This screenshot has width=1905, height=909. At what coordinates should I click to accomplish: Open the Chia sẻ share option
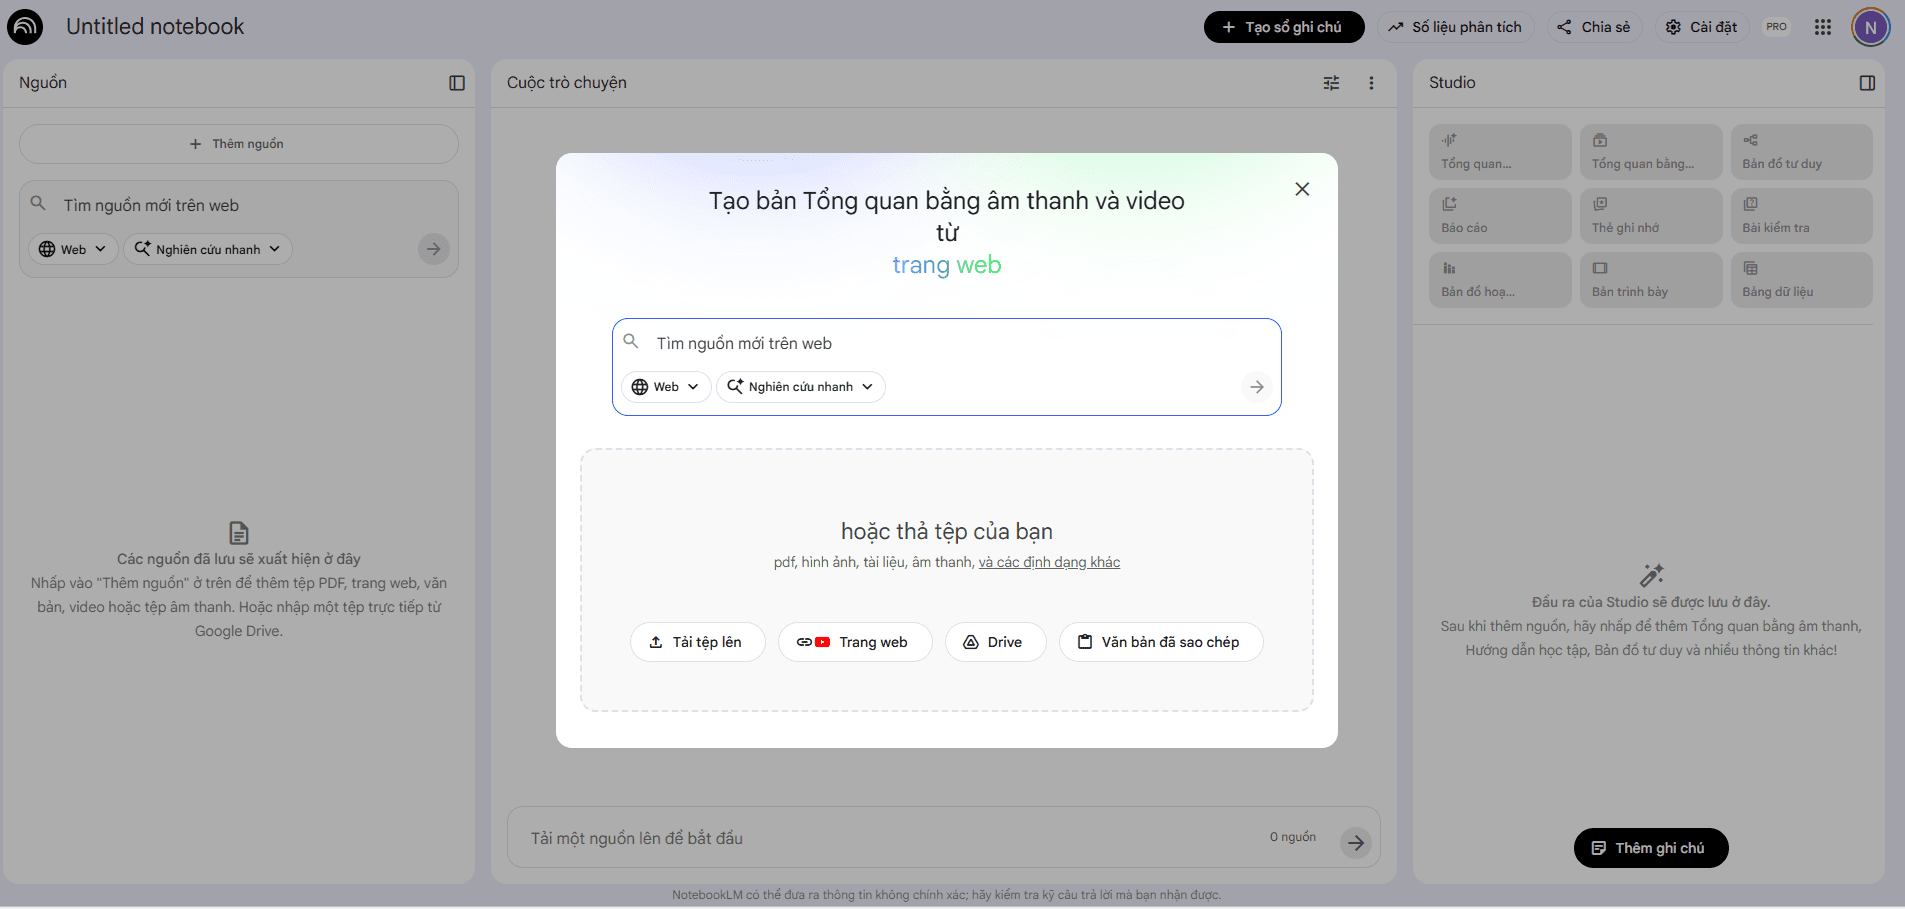point(1594,27)
